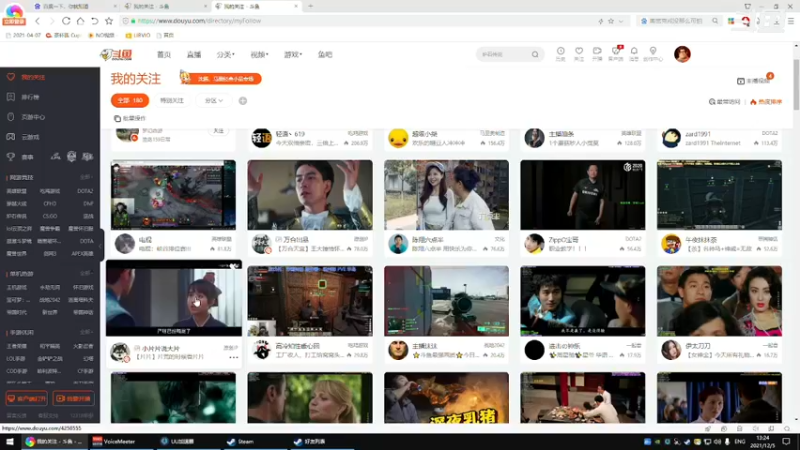Click the orange client open button at sidebar bottom
800x450 pixels.
[27, 398]
